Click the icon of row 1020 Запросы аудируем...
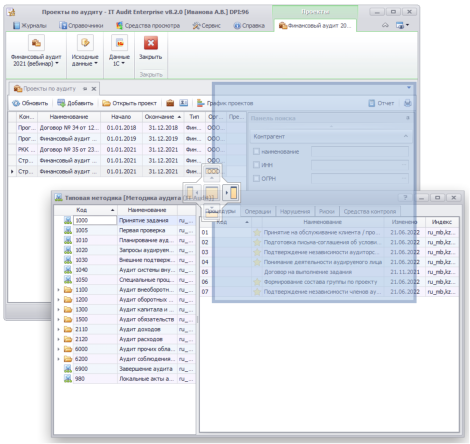 tap(68, 250)
